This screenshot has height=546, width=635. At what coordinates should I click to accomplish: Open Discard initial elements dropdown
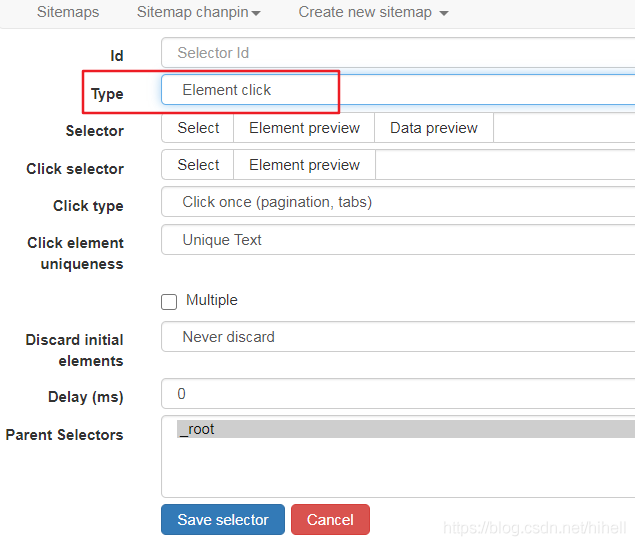[x=398, y=337]
